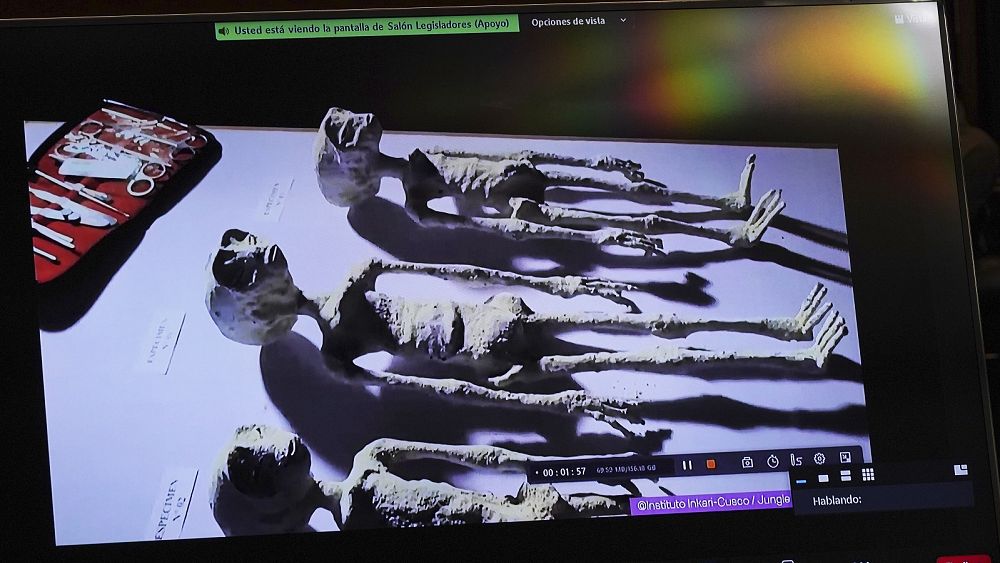Click the chevron next to Opciones de vista
The image size is (1000, 563).
pos(623,21)
